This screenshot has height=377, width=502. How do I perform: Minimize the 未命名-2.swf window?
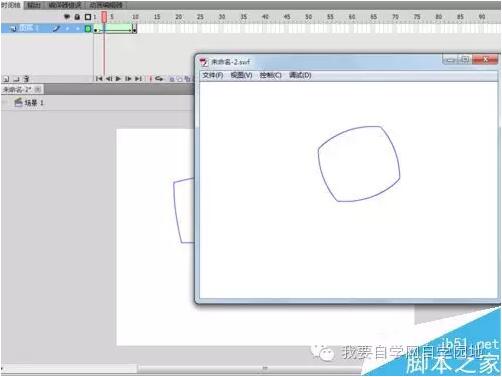point(450,60)
